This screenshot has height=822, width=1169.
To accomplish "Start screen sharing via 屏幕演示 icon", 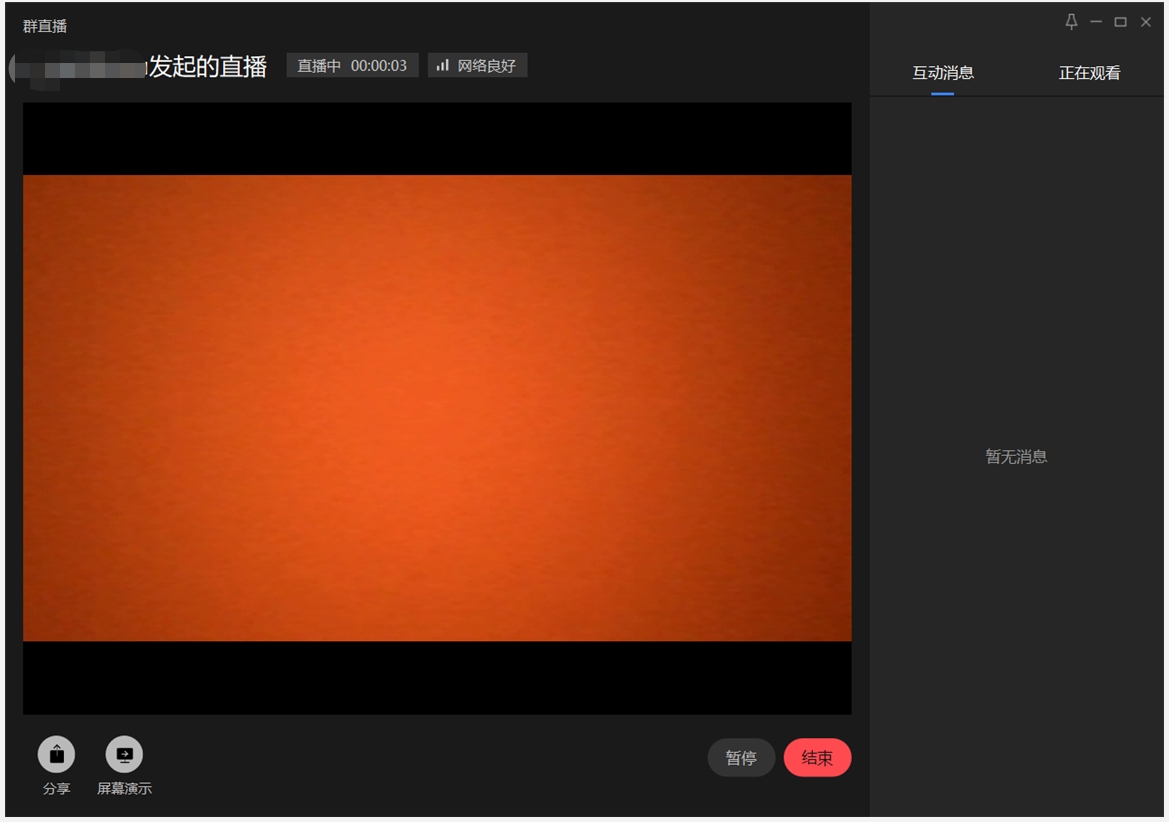I will (124, 755).
